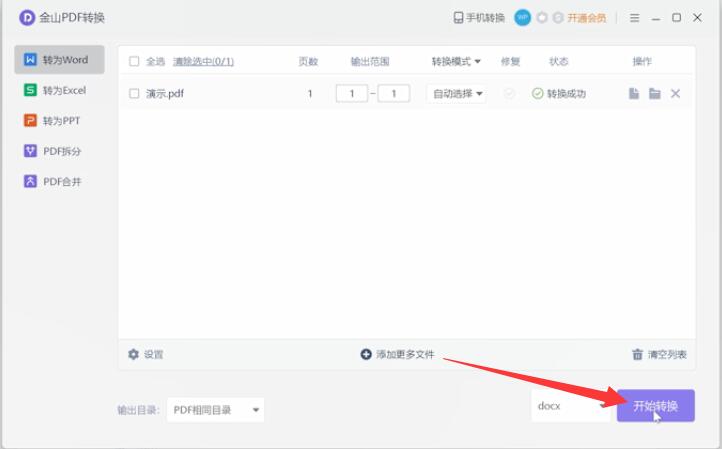Click the green Excel sidebar icon
This screenshot has width=722, height=449.
(30, 90)
